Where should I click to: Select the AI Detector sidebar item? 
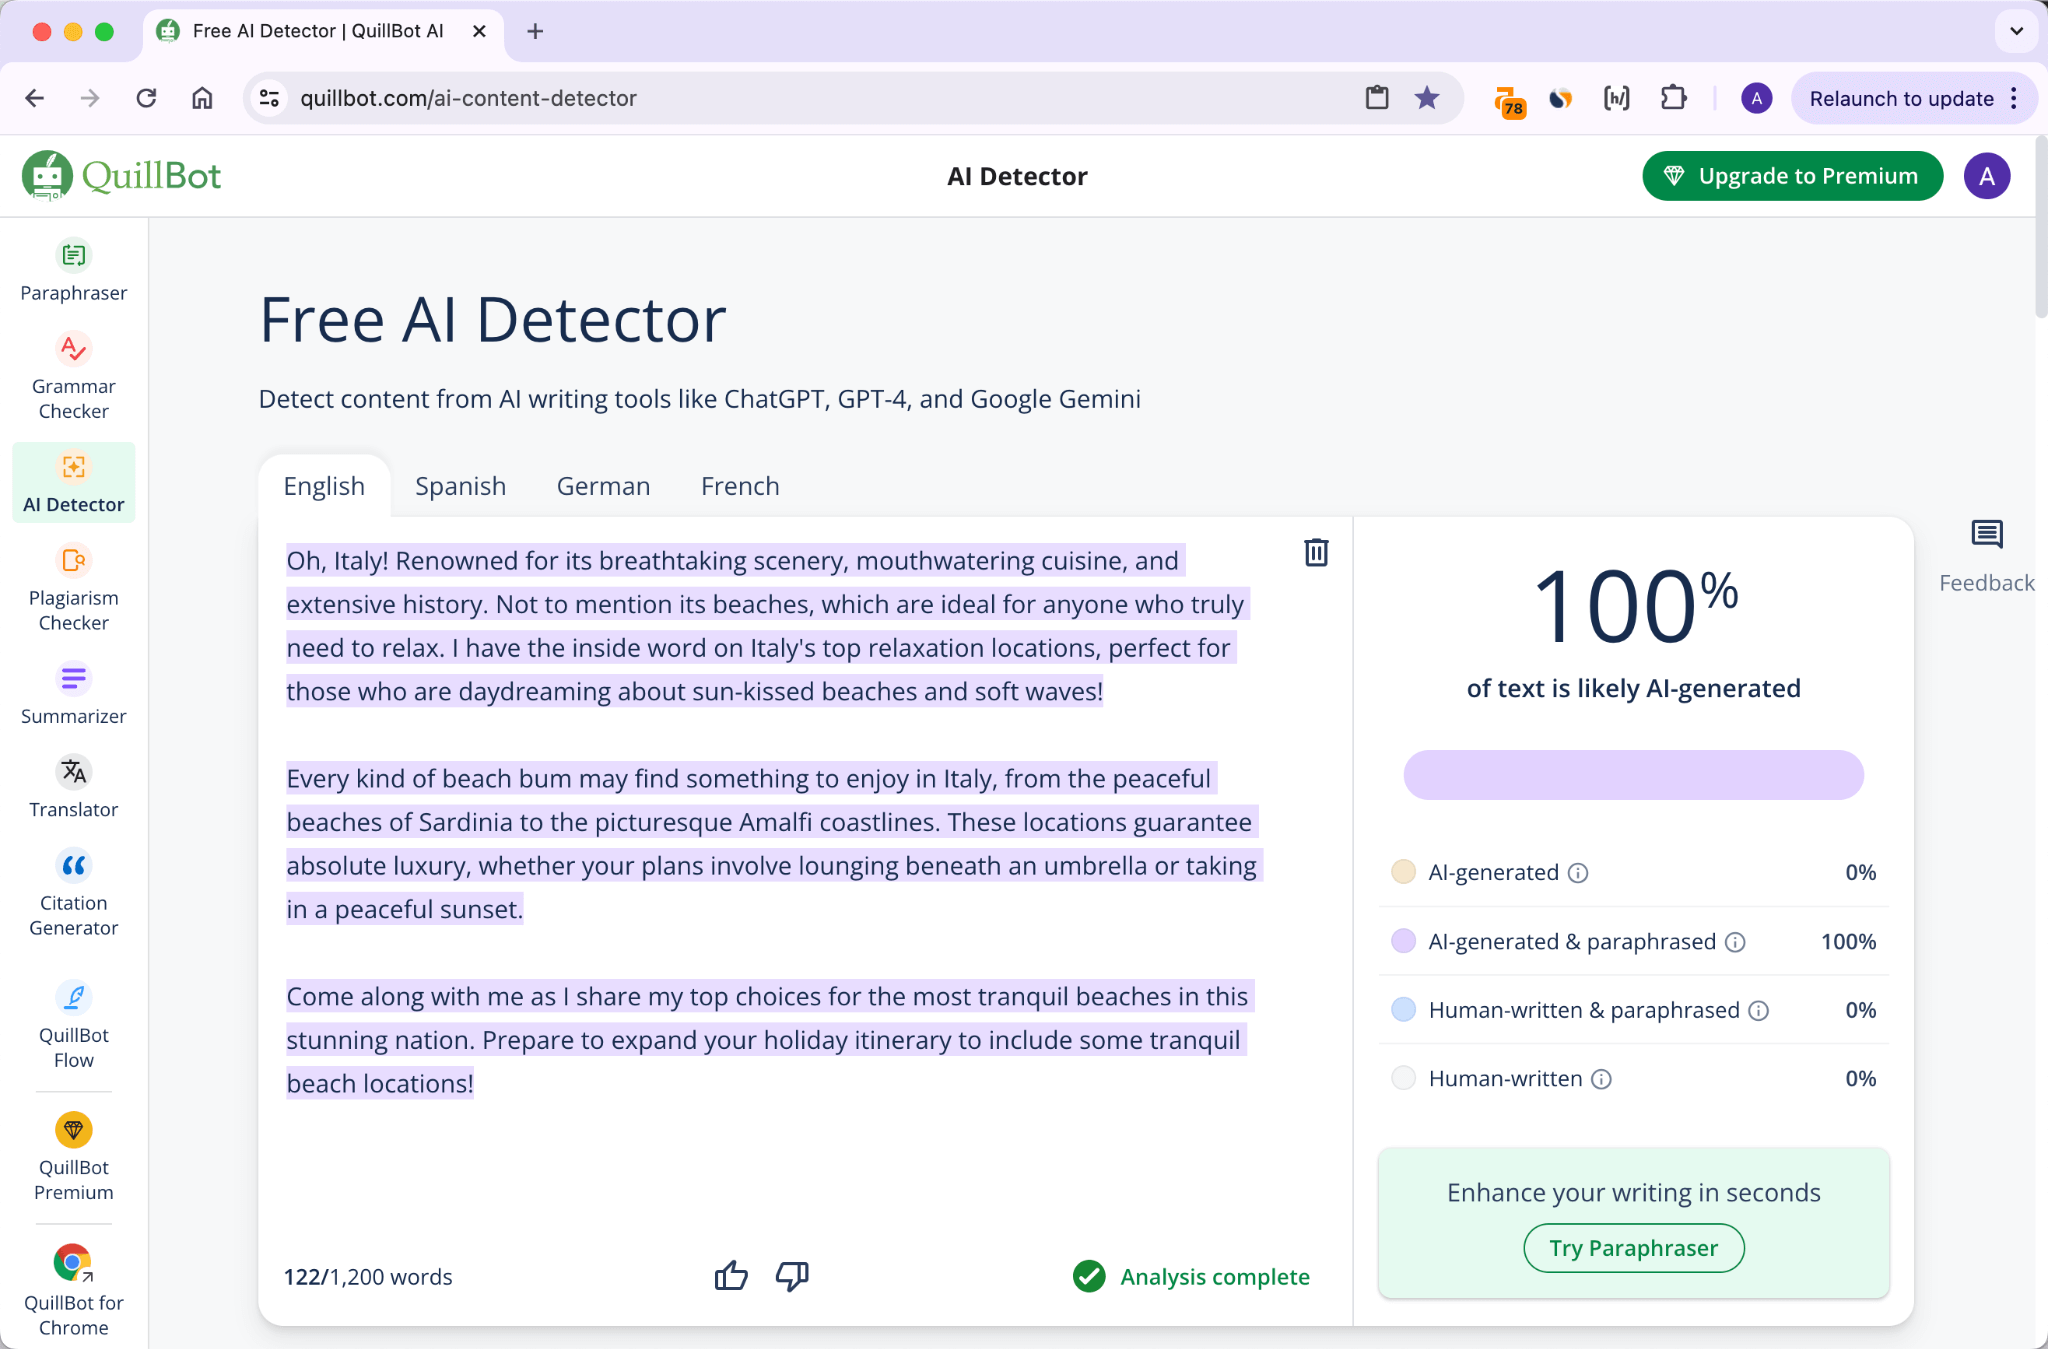[x=74, y=483]
